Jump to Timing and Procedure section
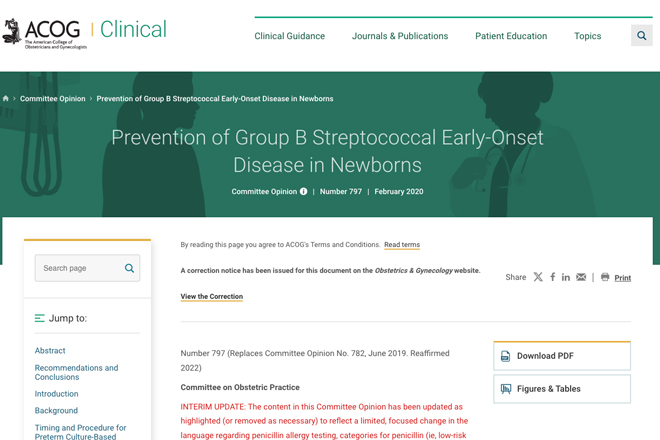Viewport: 660px width, 440px height. pyautogui.click(x=80, y=432)
